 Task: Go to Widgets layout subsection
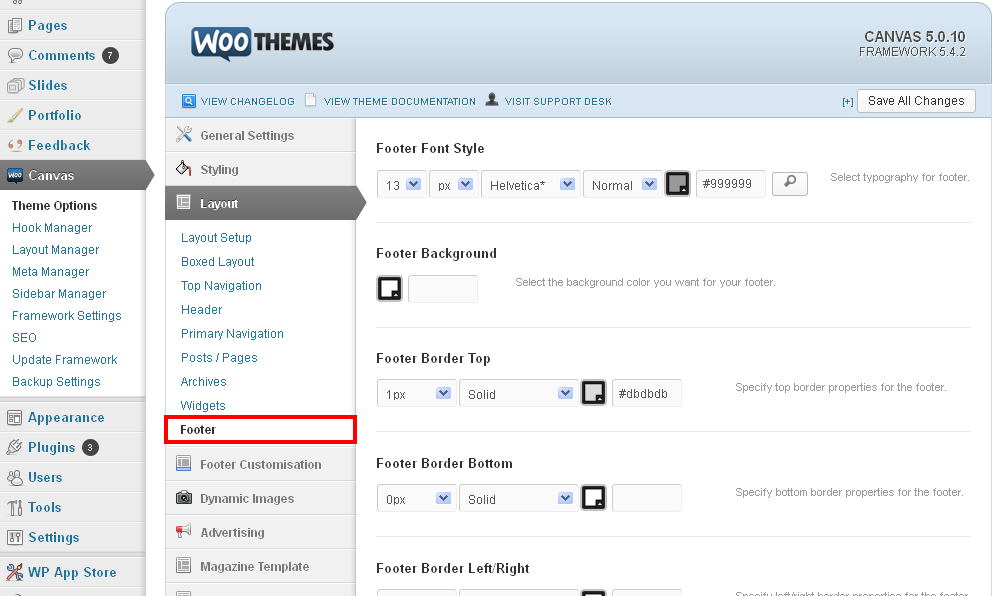click(203, 406)
